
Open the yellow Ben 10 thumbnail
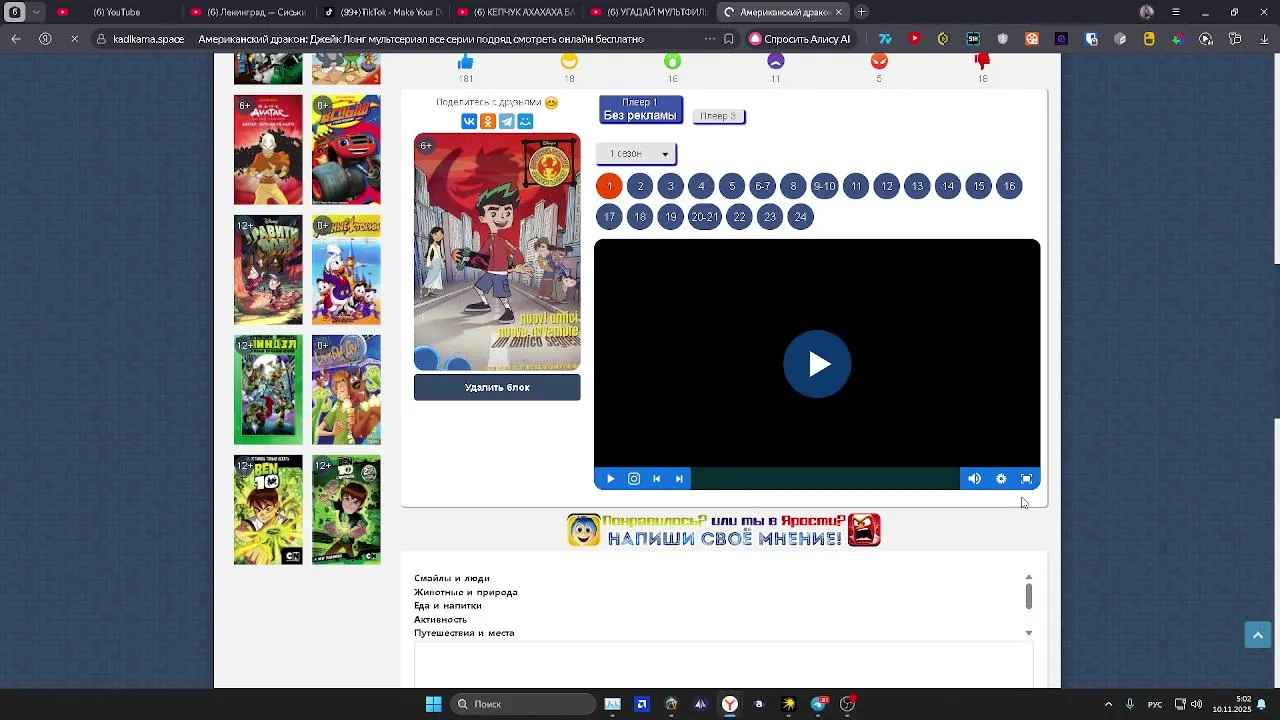pyautogui.click(x=268, y=510)
